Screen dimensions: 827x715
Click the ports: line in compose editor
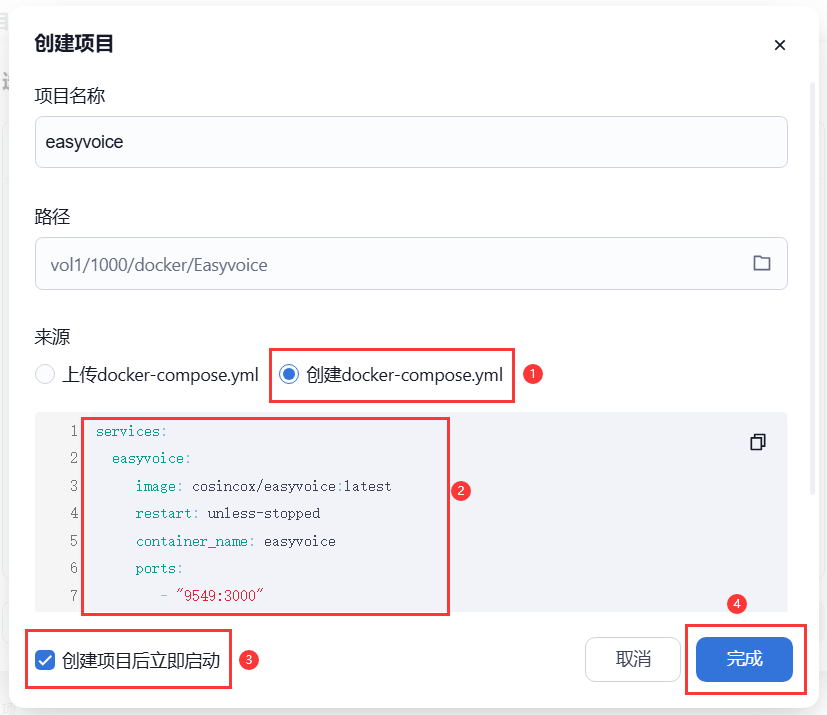[159, 569]
